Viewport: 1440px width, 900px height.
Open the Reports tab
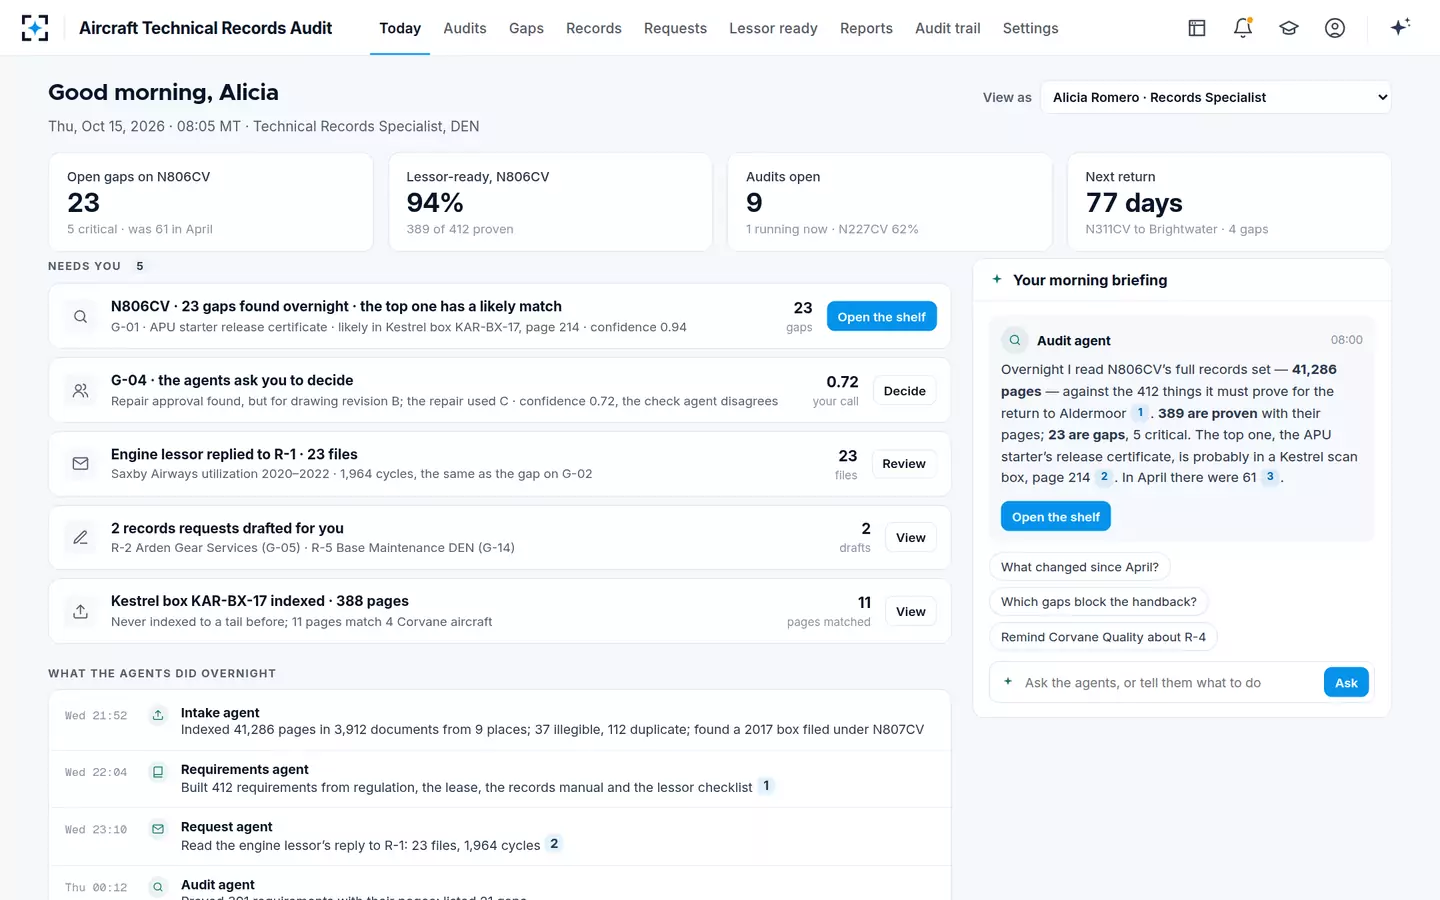pyautogui.click(x=866, y=28)
